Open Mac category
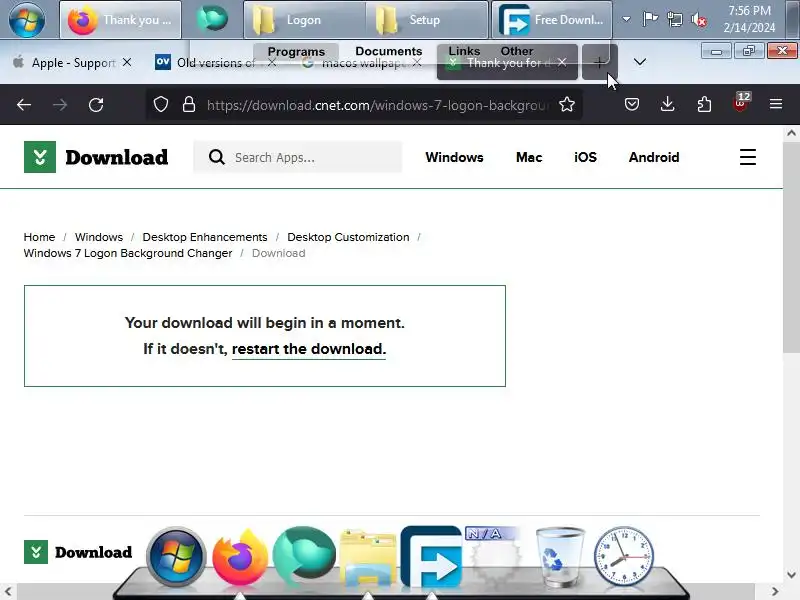Viewport: 800px width, 600px height. point(529,157)
